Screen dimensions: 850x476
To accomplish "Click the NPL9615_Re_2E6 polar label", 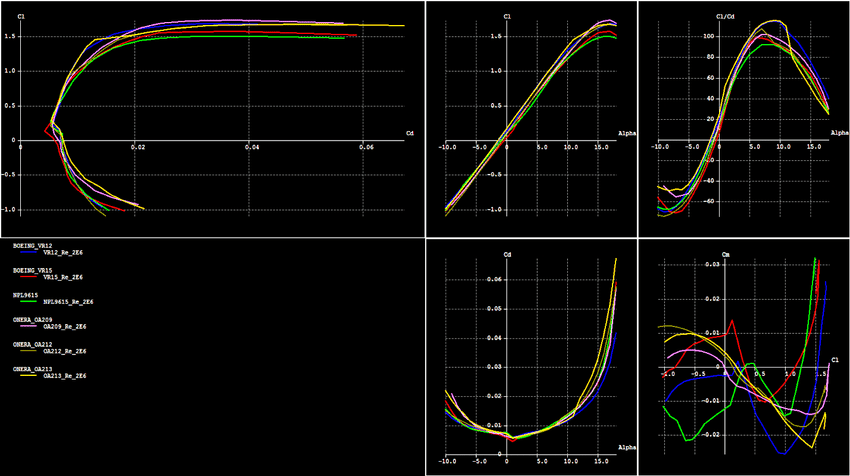I will click(x=68, y=301).
